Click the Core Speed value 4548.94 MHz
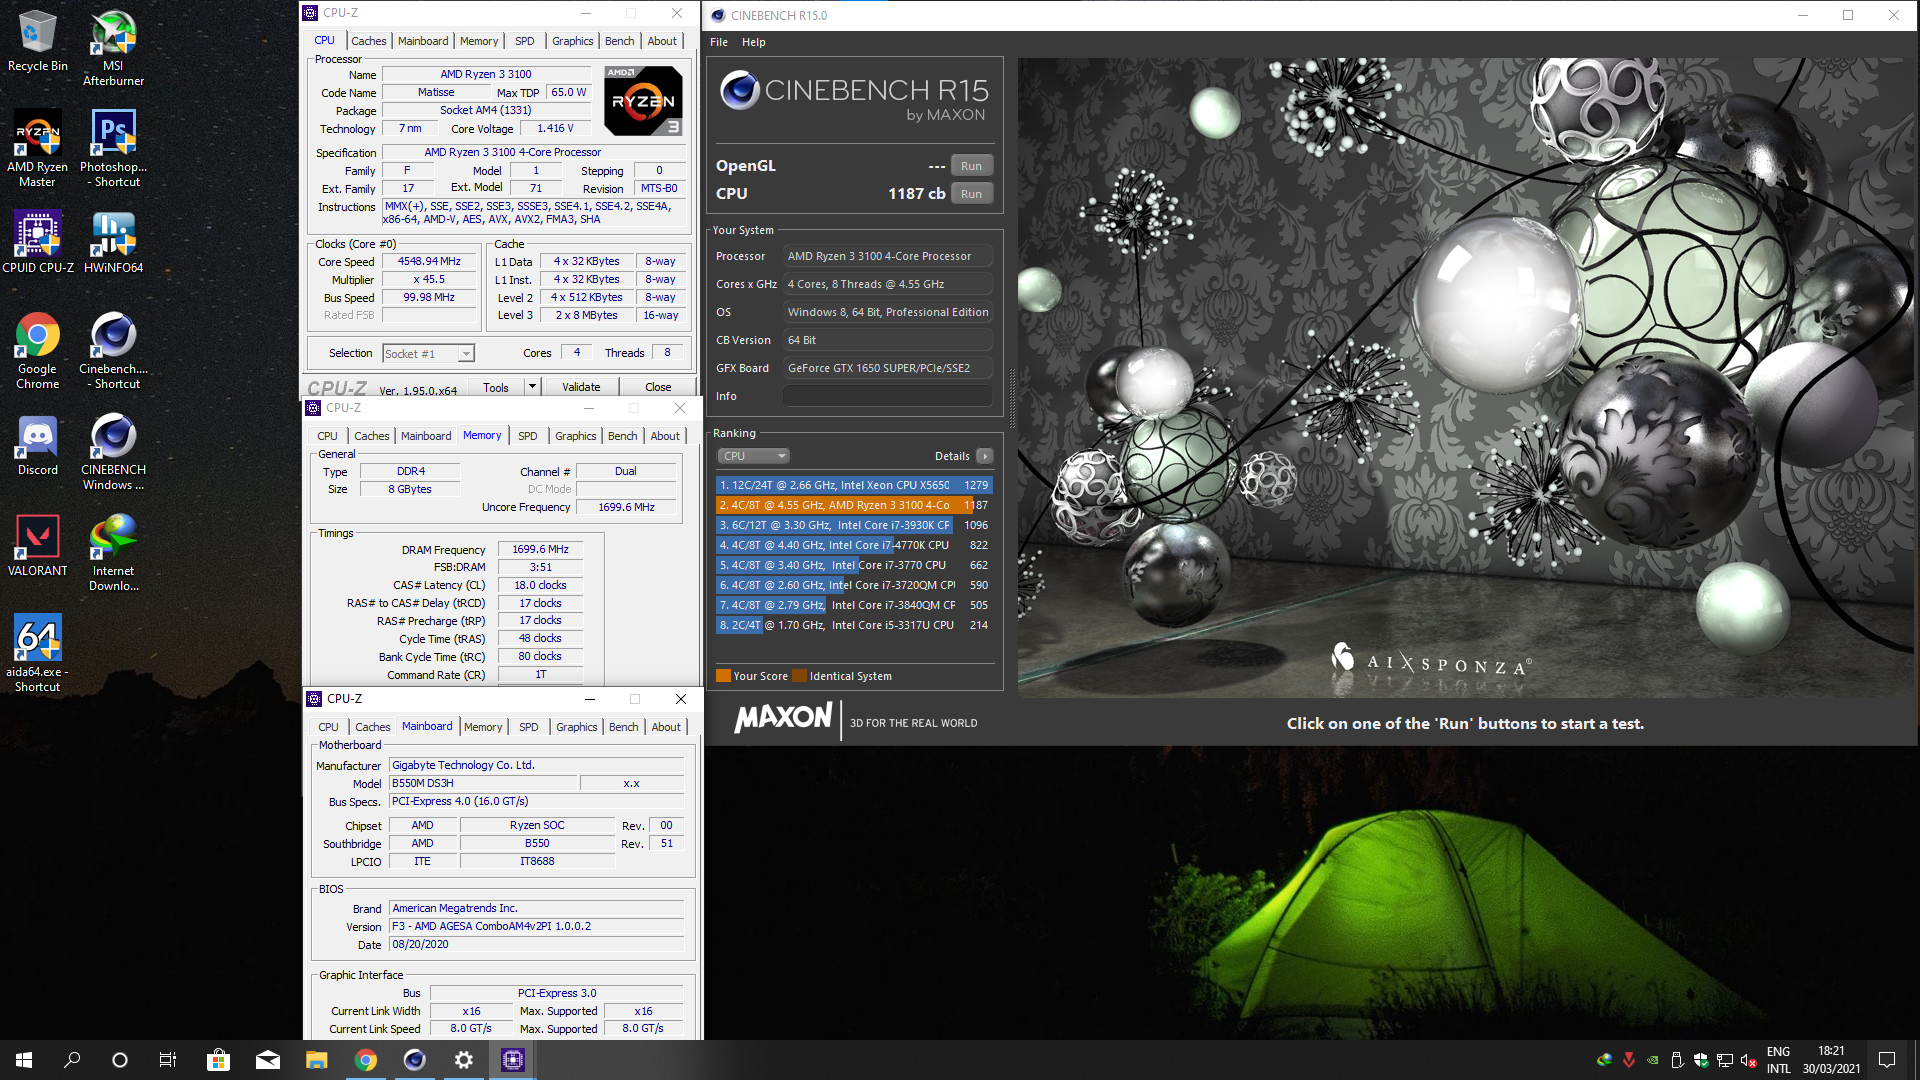This screenshot has width=1920, height=1080. (x=429, y=262)
